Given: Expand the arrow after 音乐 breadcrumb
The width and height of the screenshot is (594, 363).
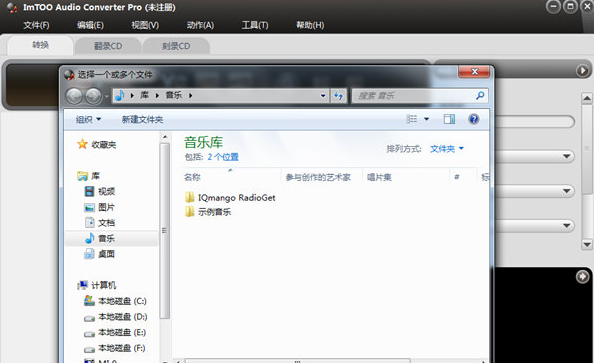Looking at the screenshot, I should tap(191, 95).
